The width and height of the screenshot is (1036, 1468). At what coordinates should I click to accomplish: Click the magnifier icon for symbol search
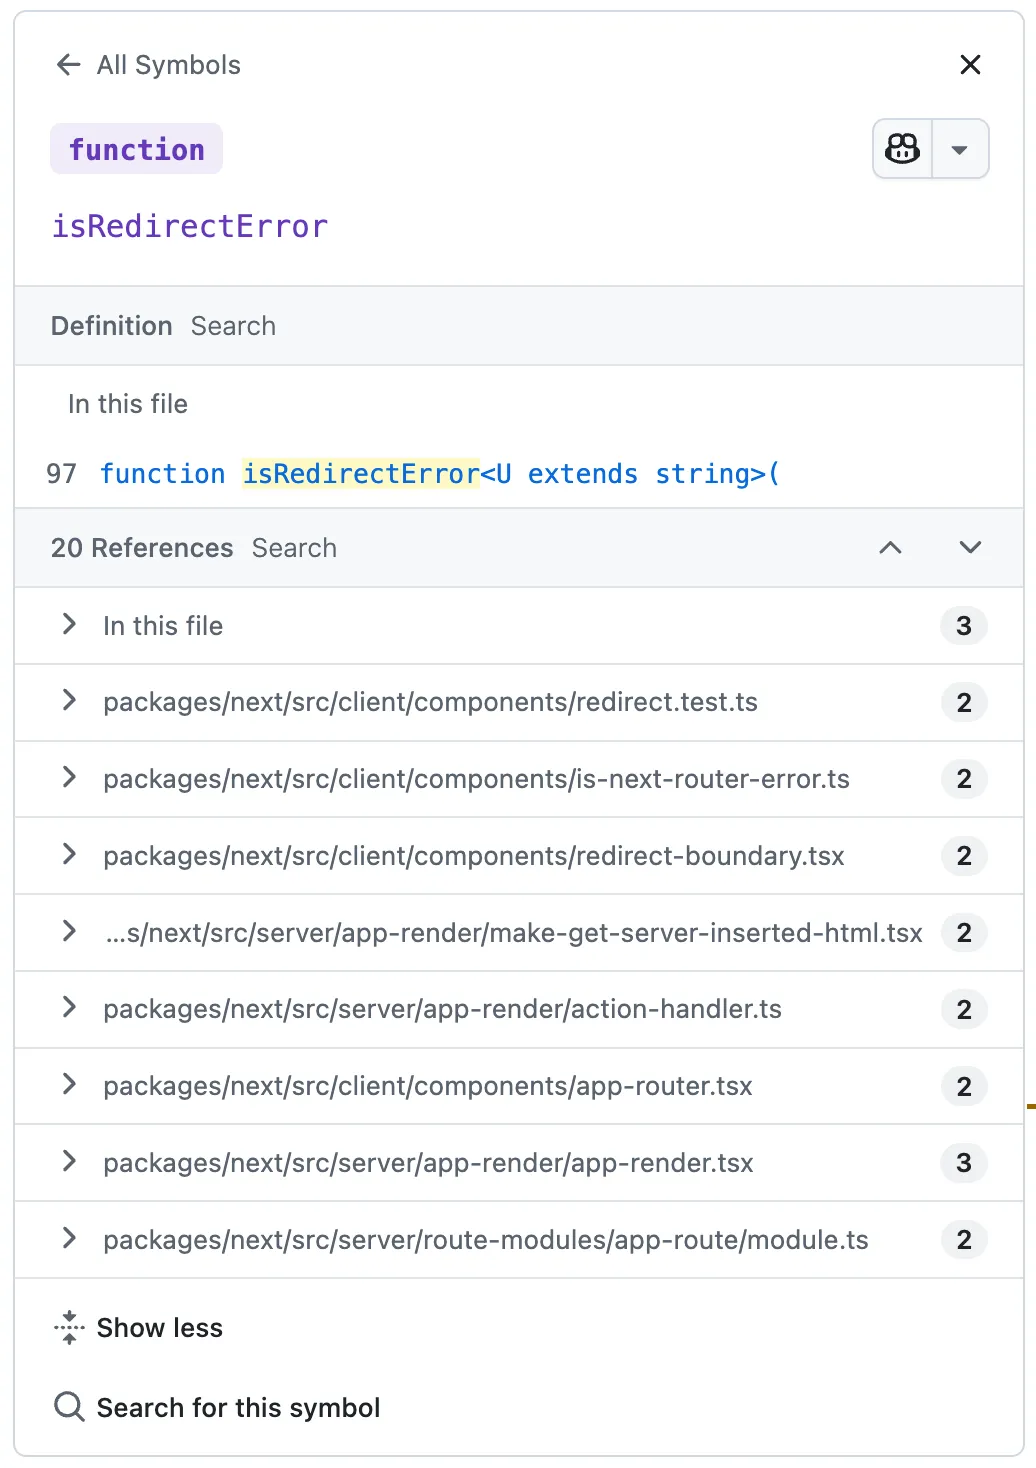(x=69, y=1407)
